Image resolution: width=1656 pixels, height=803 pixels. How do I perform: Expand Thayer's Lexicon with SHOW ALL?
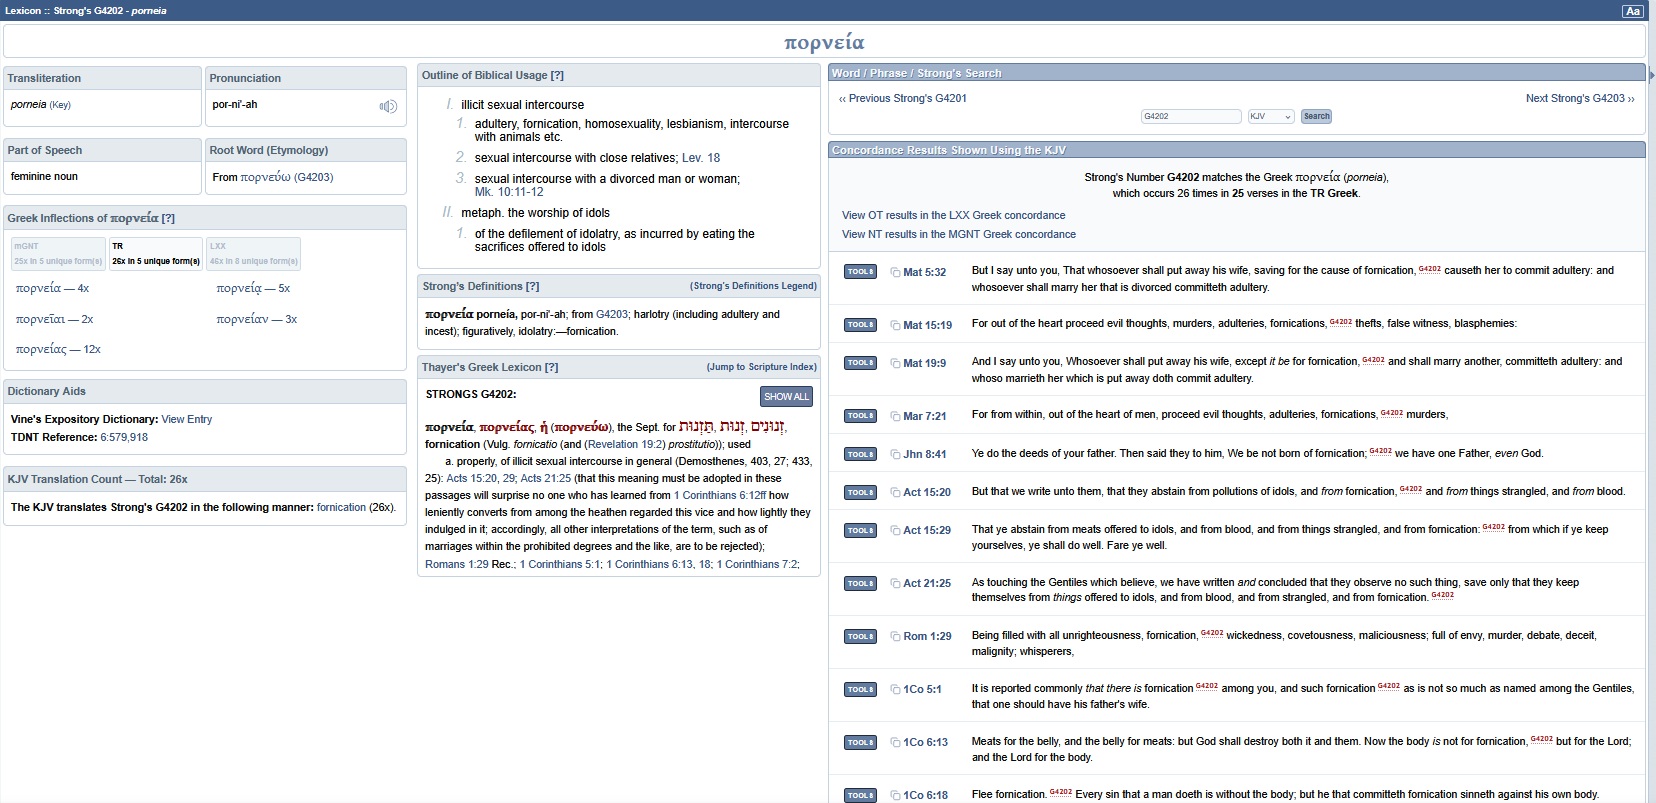click(786, 397)
